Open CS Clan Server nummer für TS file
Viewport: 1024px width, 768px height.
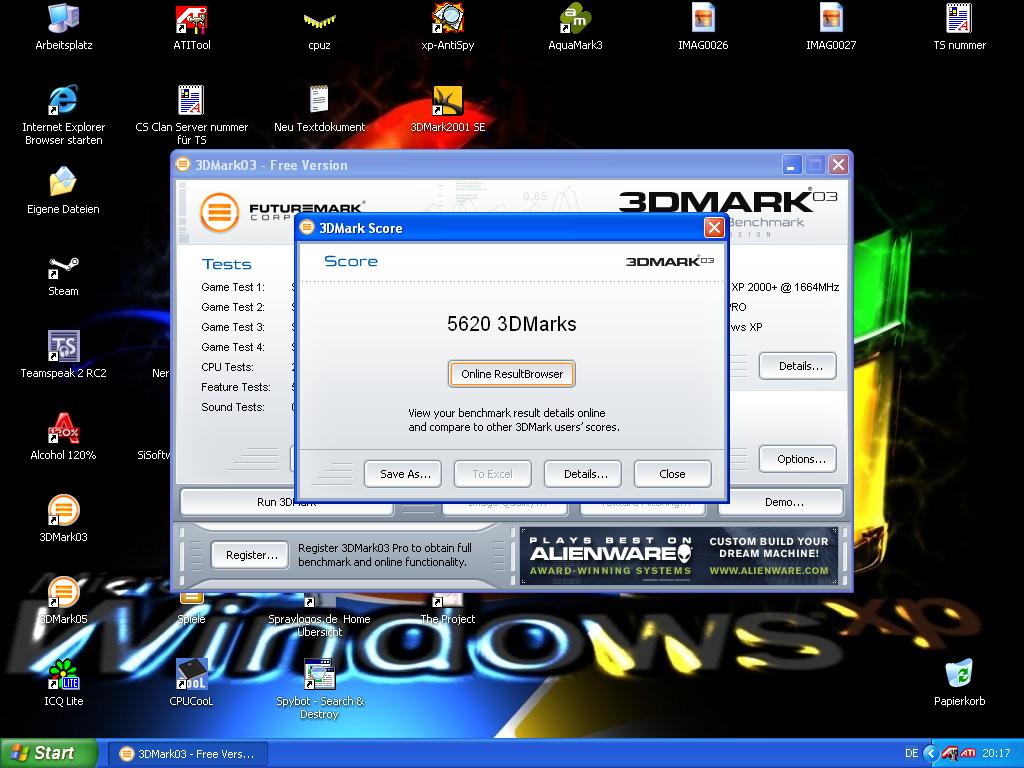click(191, 114)
